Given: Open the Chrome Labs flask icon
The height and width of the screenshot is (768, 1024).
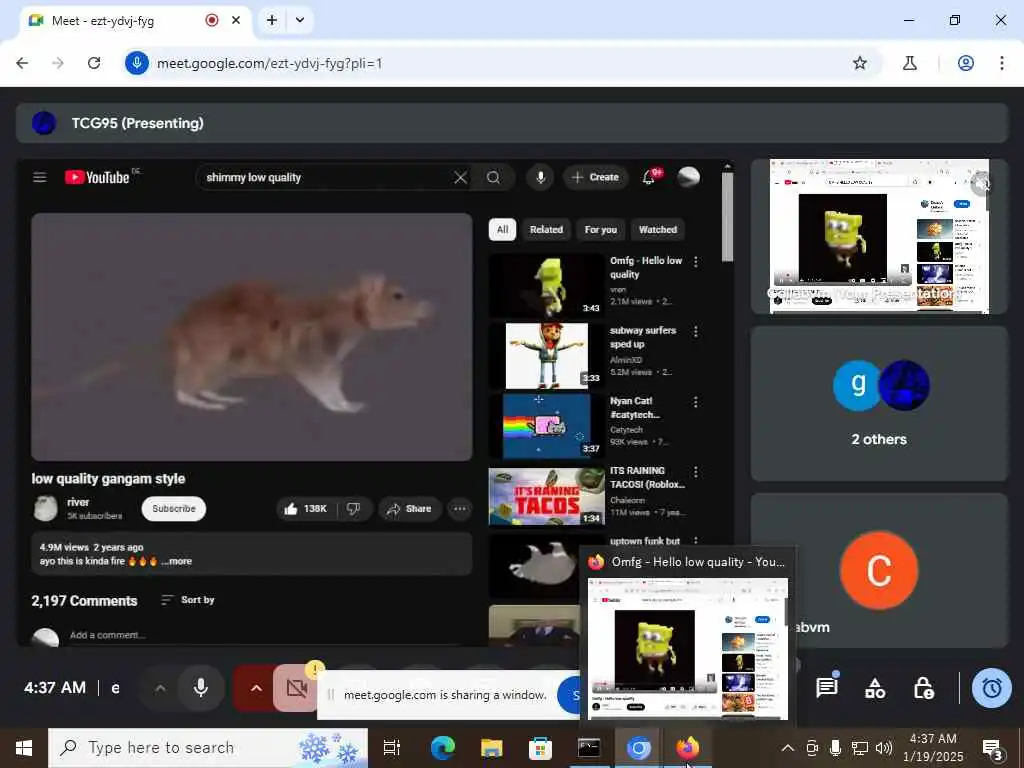Looking at the screenshot, I should [910, 63].
